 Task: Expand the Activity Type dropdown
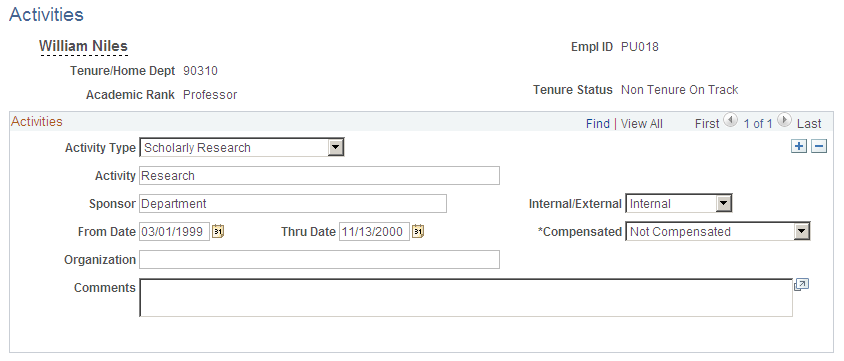pos(336,147)
